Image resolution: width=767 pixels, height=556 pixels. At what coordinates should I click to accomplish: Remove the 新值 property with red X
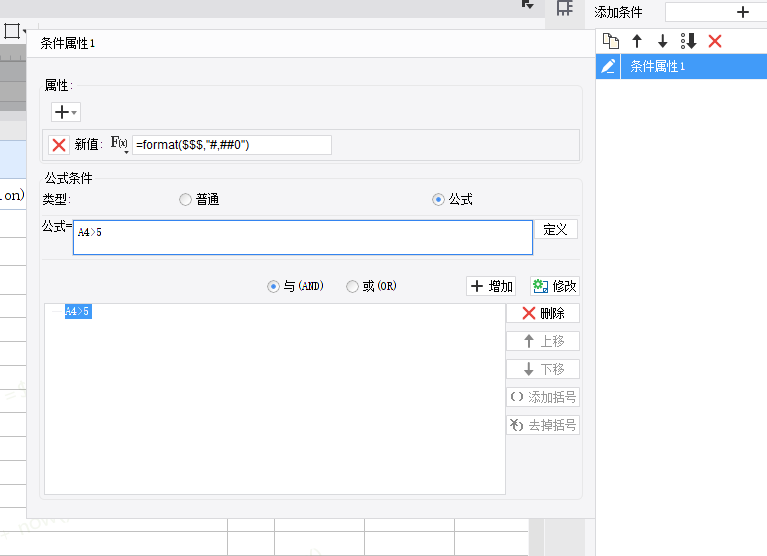pos(59,145)
